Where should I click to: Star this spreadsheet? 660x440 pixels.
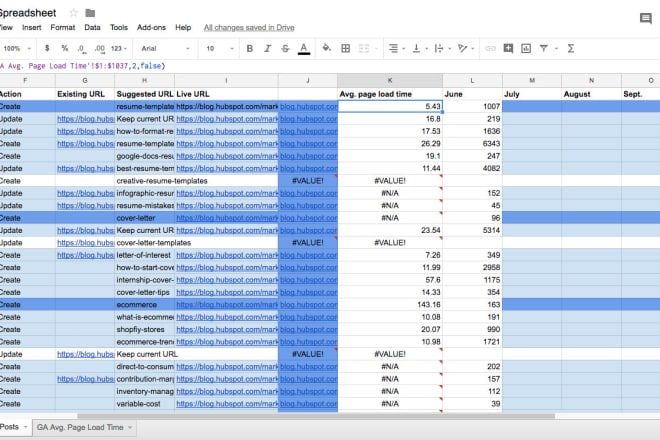coord(74,13)
